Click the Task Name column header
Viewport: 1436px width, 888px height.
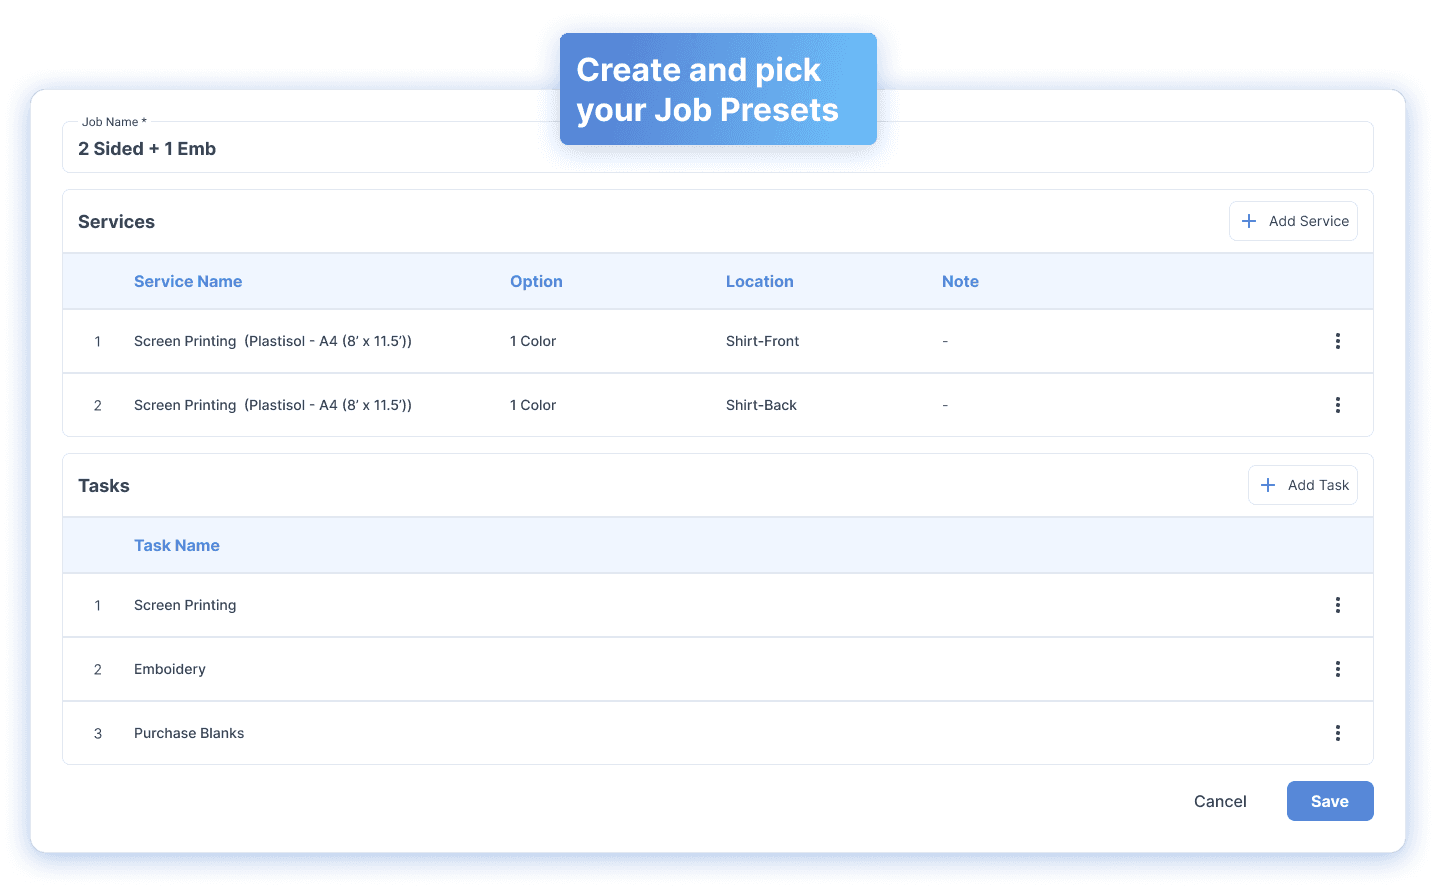(177, 546)
